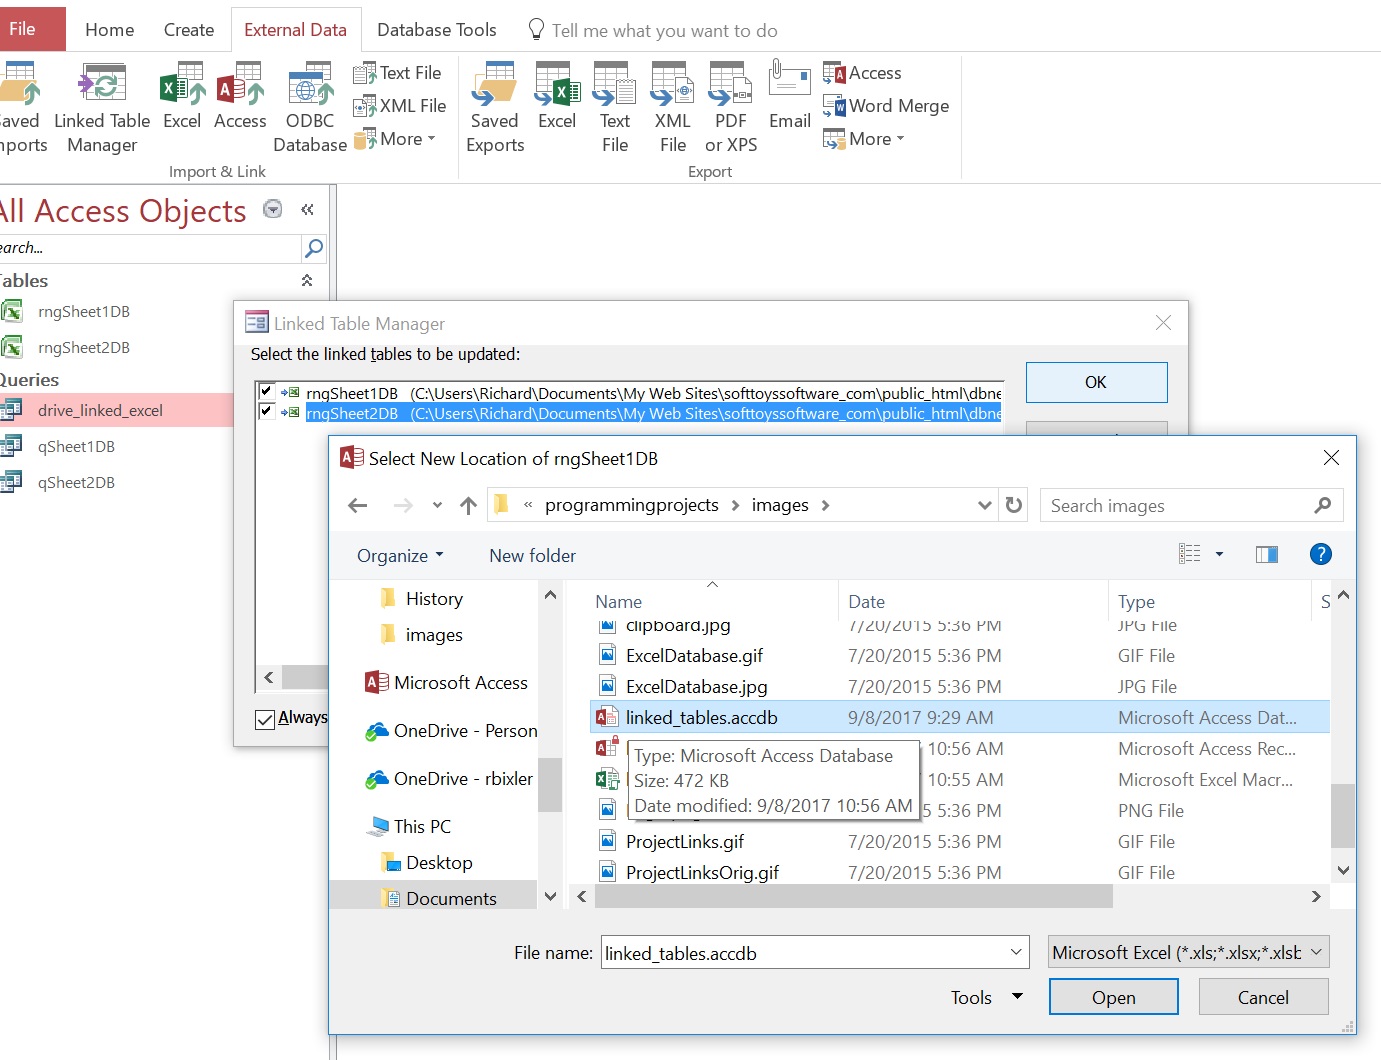Click the navigation tree vertical scrollbar
This screenshot has height=1060, width=1381.
coord(550,784)
